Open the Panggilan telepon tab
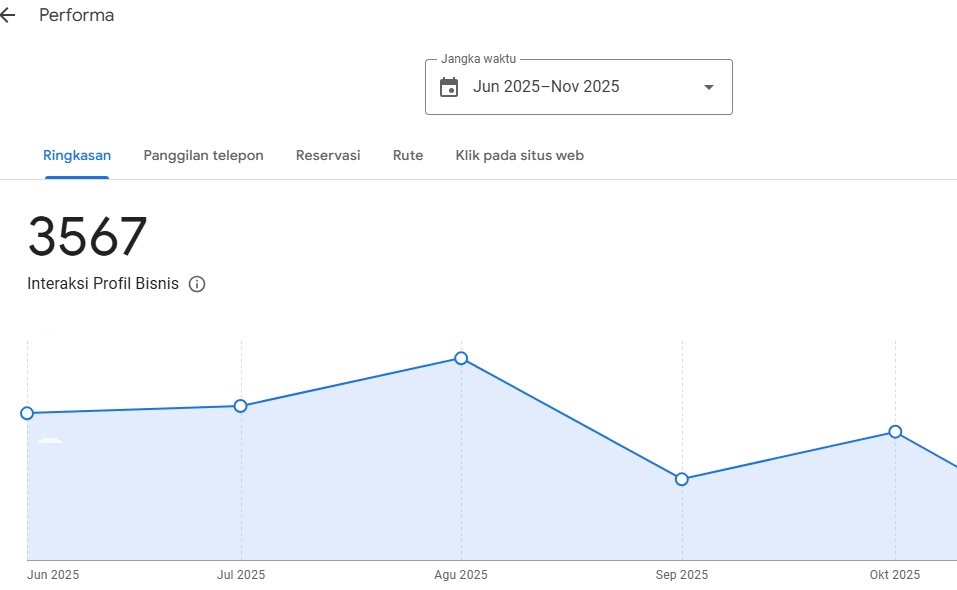 (203, 155)
